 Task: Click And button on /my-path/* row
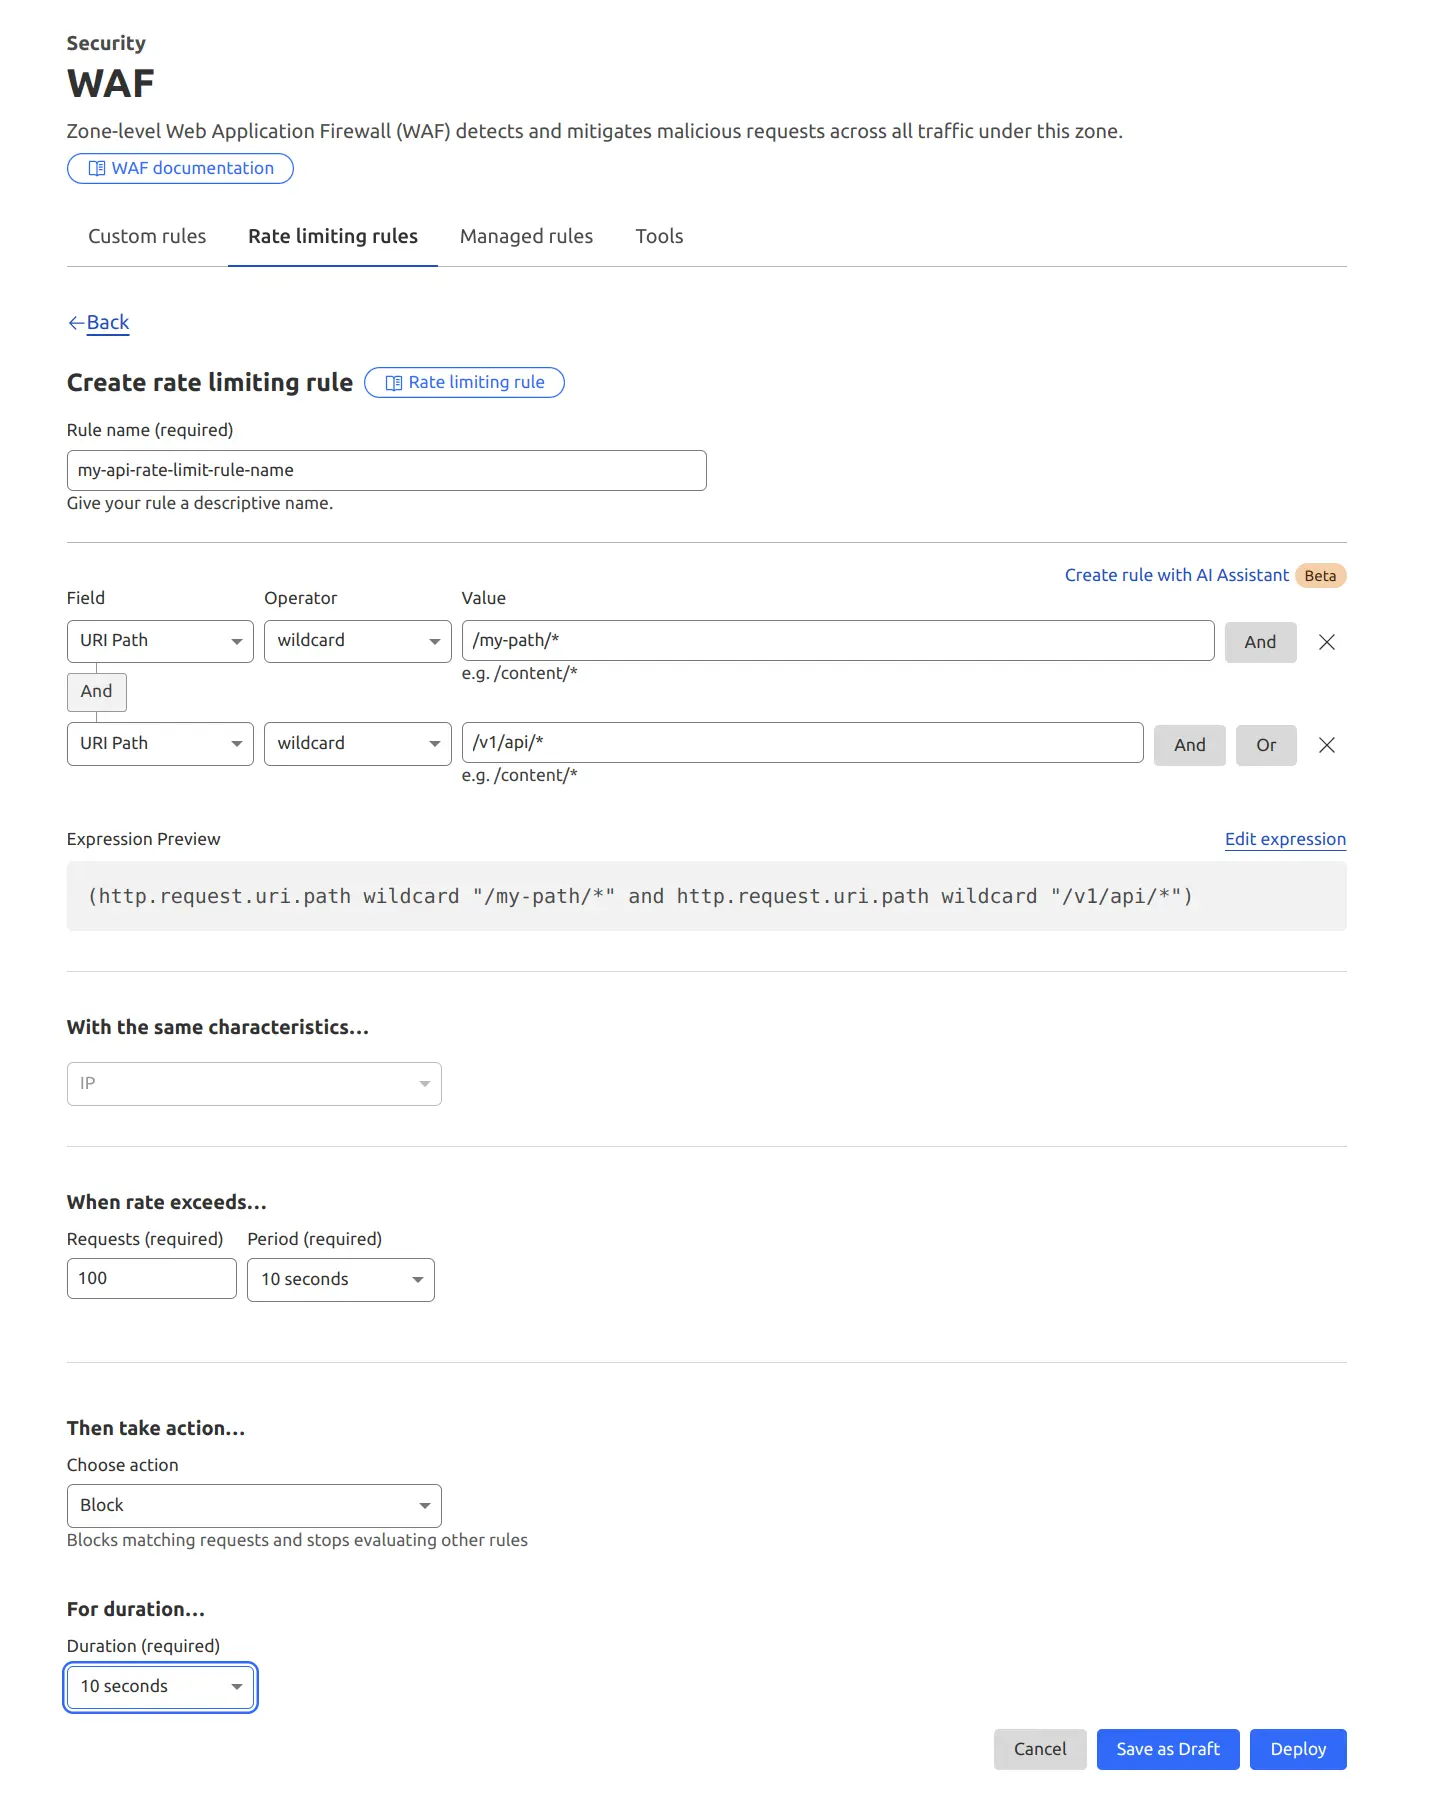[1260, 642]
